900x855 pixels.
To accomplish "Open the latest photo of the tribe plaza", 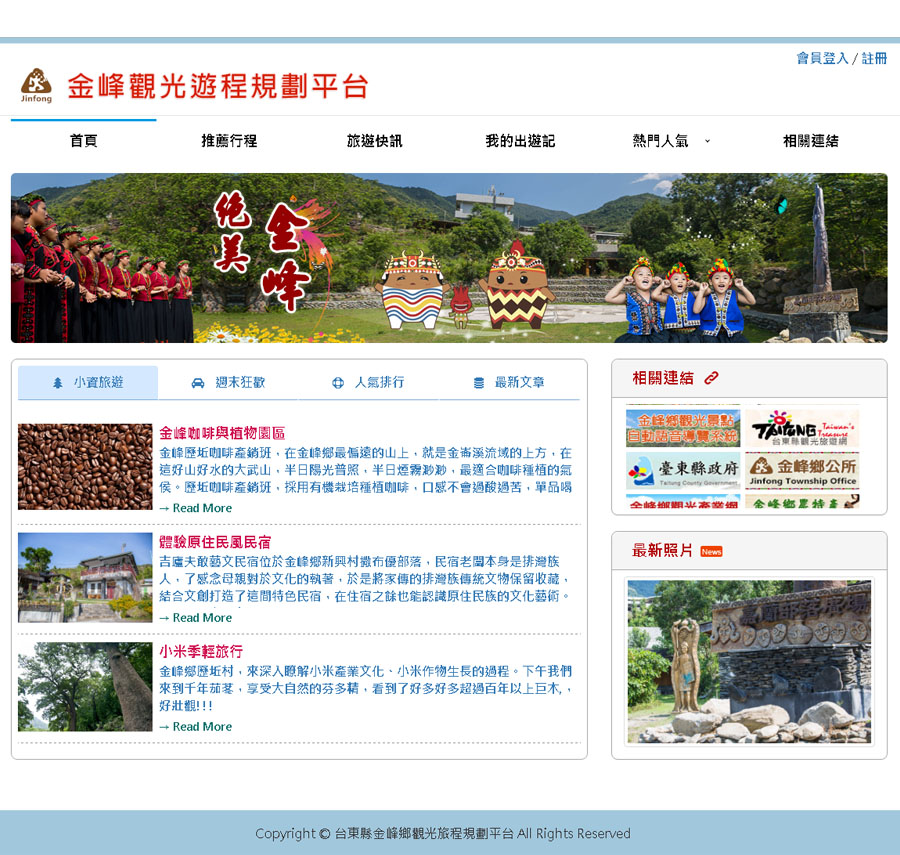I will click(749, 662).
